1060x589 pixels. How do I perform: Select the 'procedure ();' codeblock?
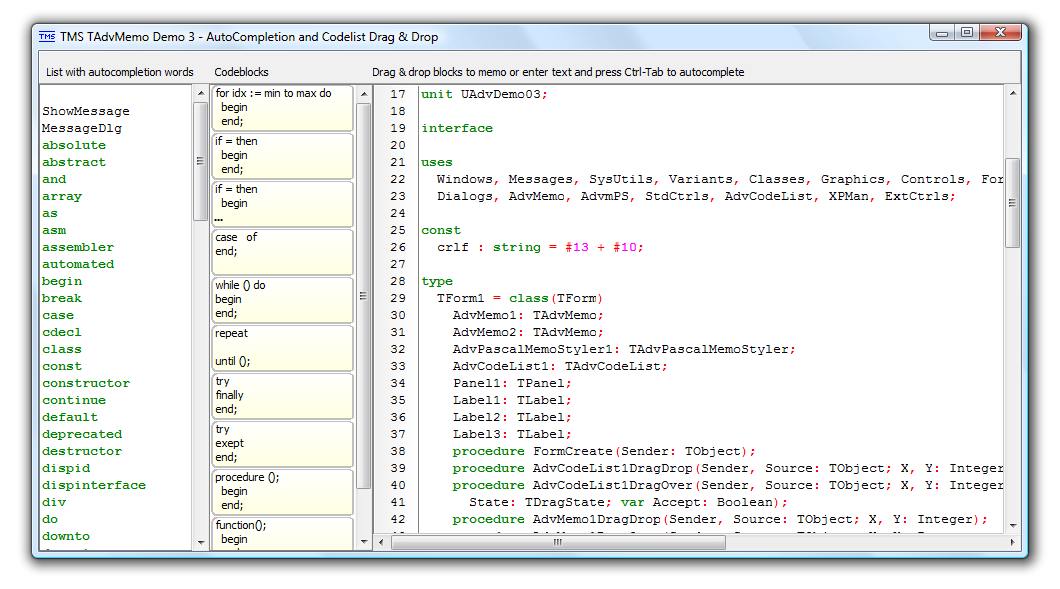coord(283,492)
